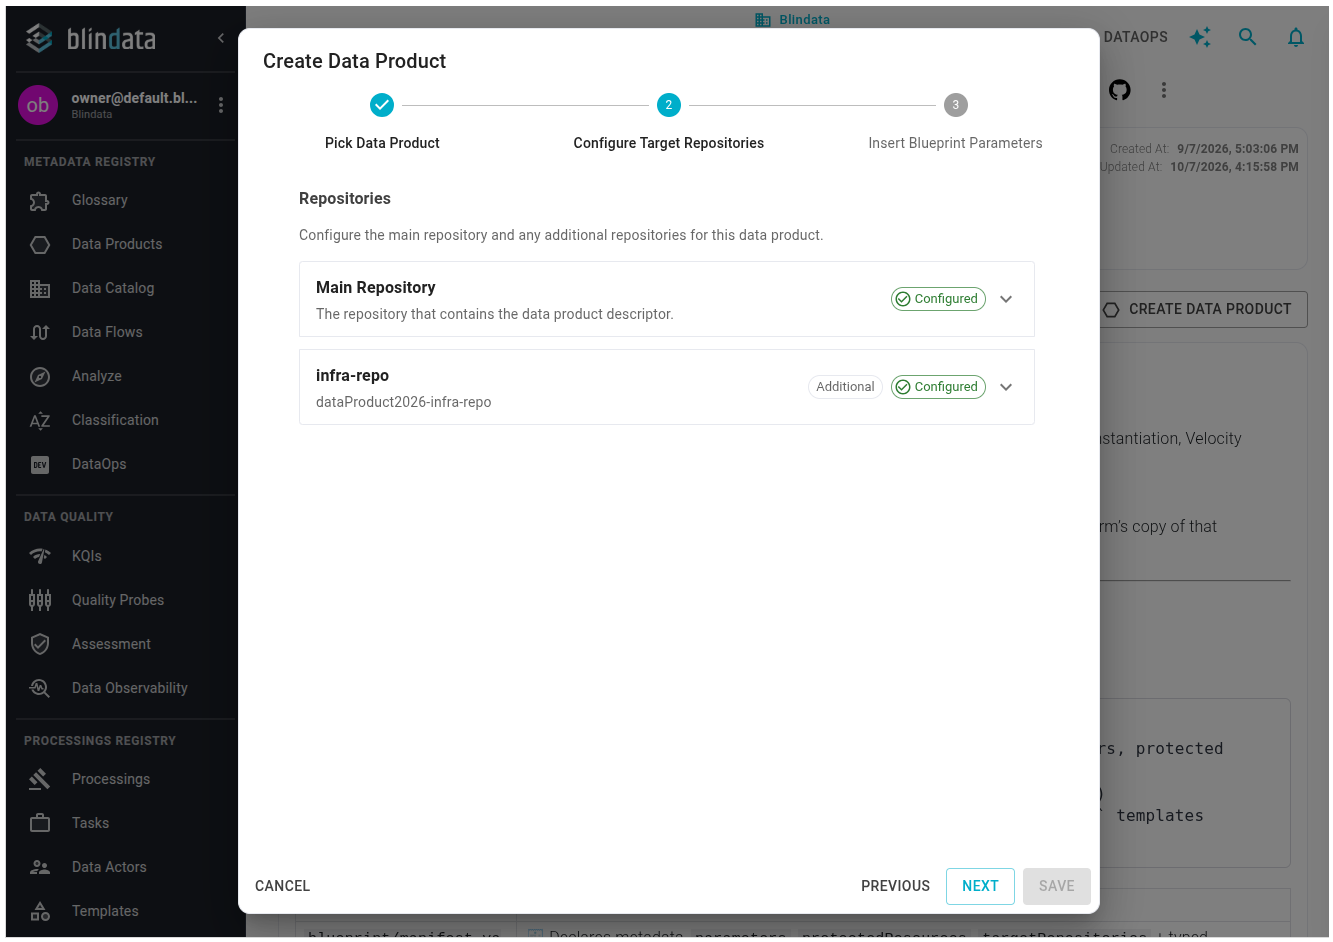The width and height of the screenshot is (1333, 942).
Task: Expand the infra-repo panel
Action: pyautogui.click(x=1006, y=387)
